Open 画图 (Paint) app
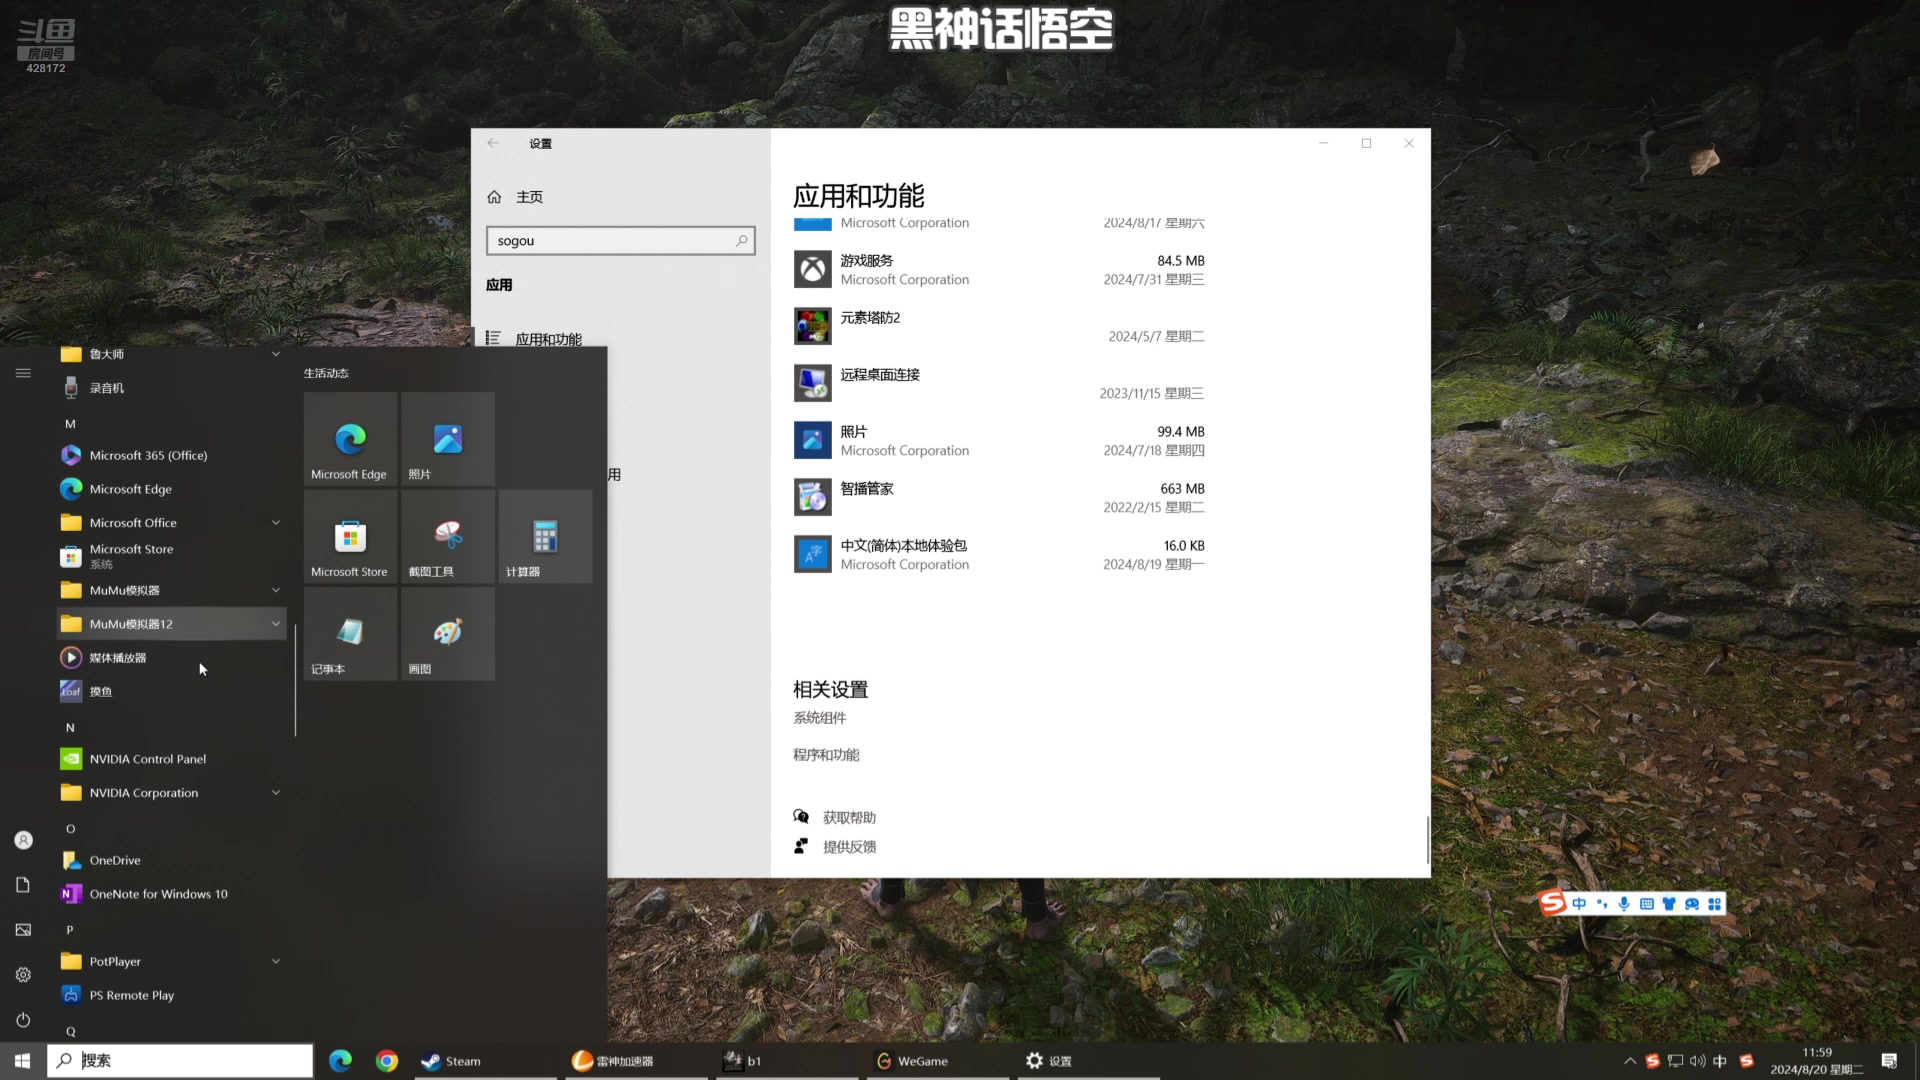The width and height of the screenshot is (1920, 1080). click(x=447, y=638)
